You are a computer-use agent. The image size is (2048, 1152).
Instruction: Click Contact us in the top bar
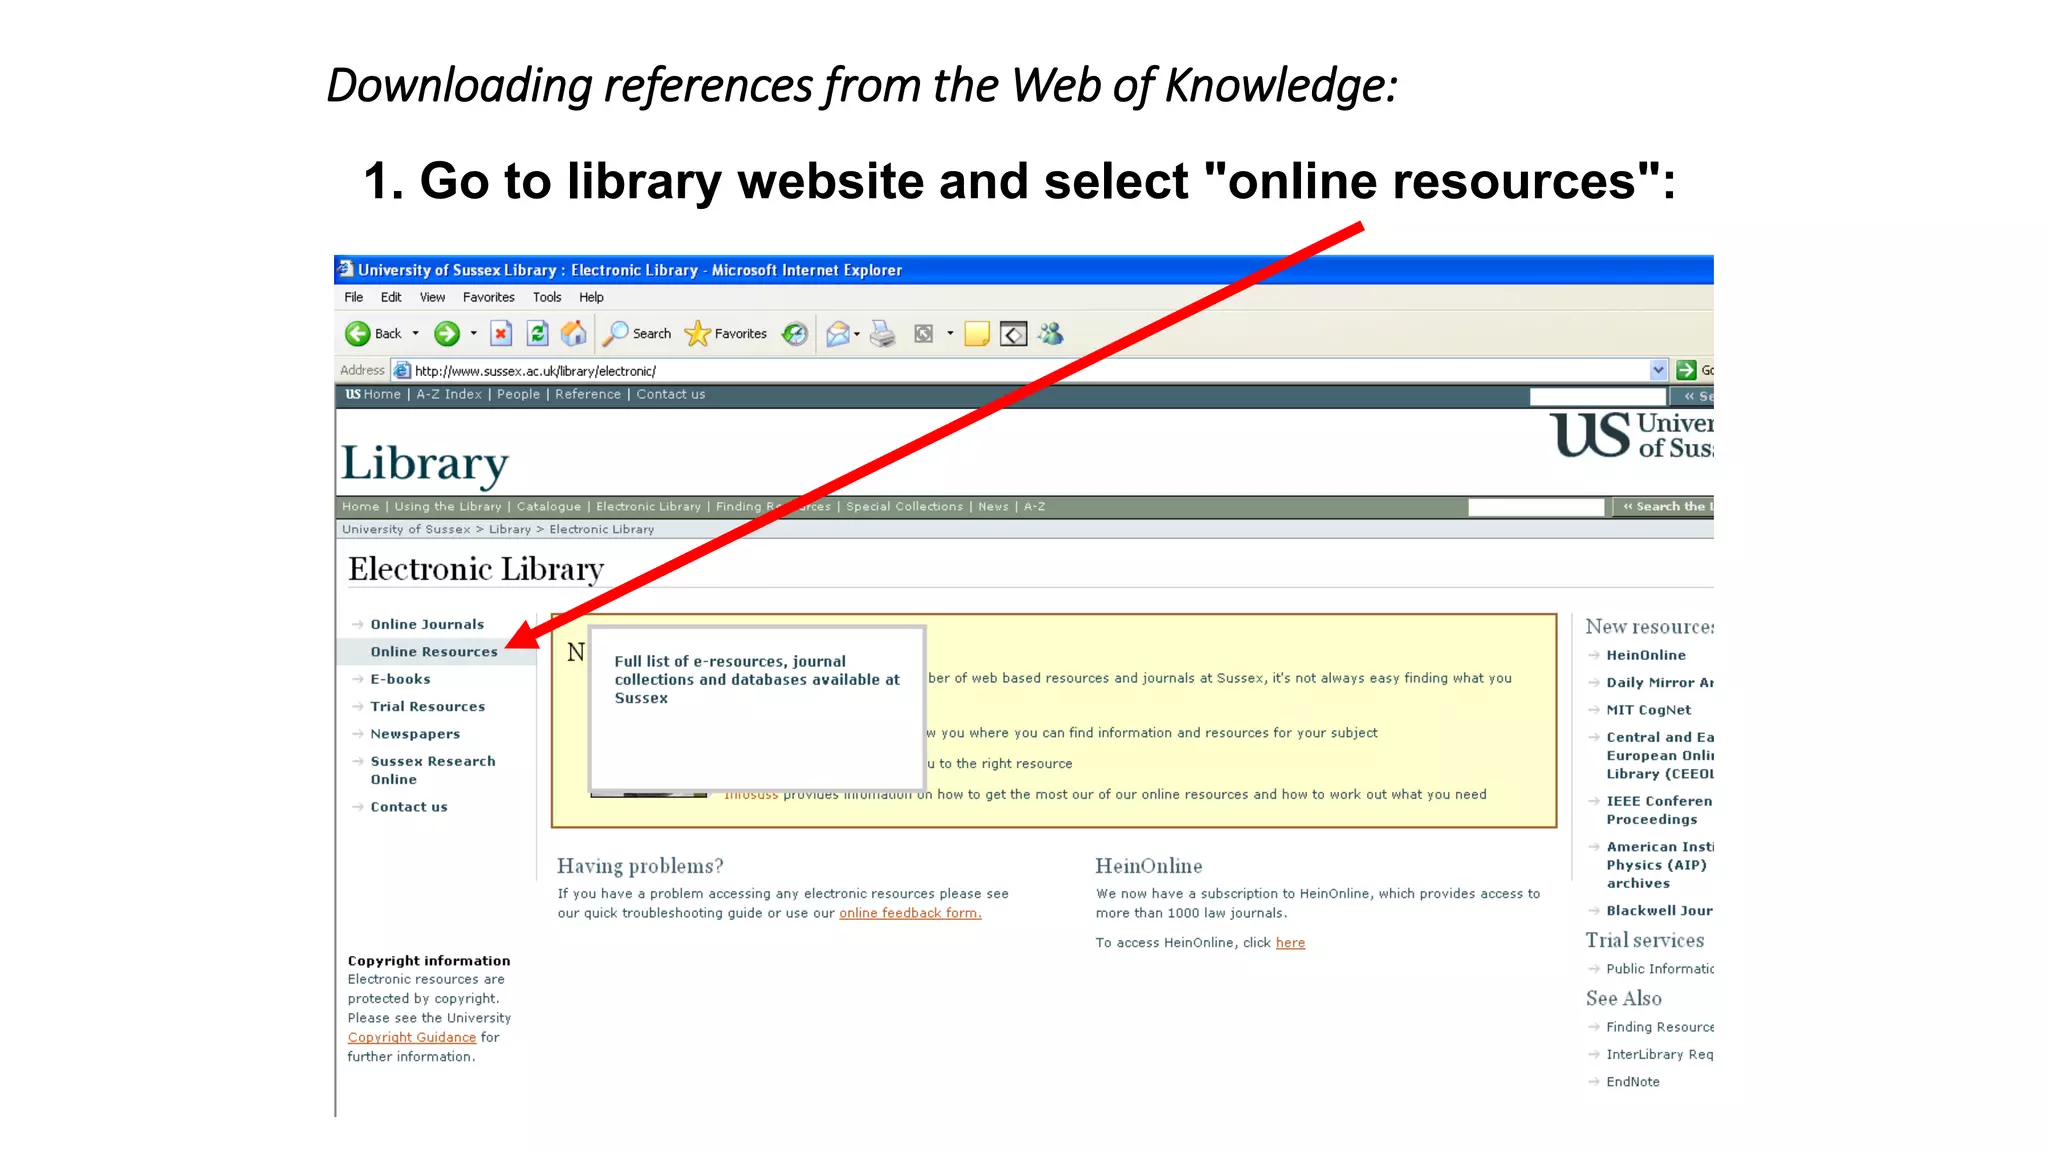(671, 394)
